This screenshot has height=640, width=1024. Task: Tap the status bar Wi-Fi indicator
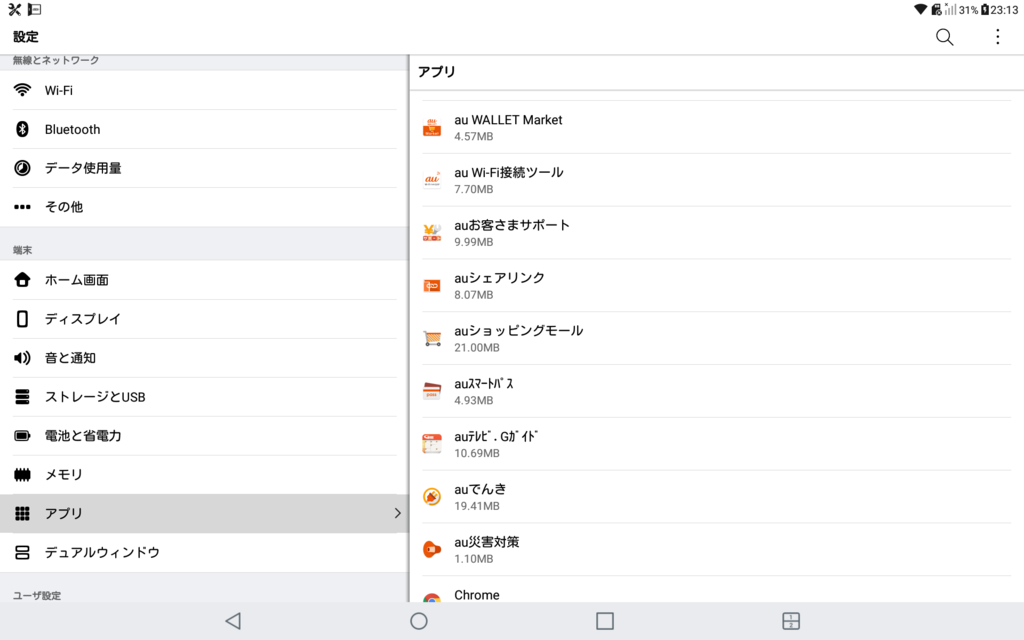click(x=920, y=9)
